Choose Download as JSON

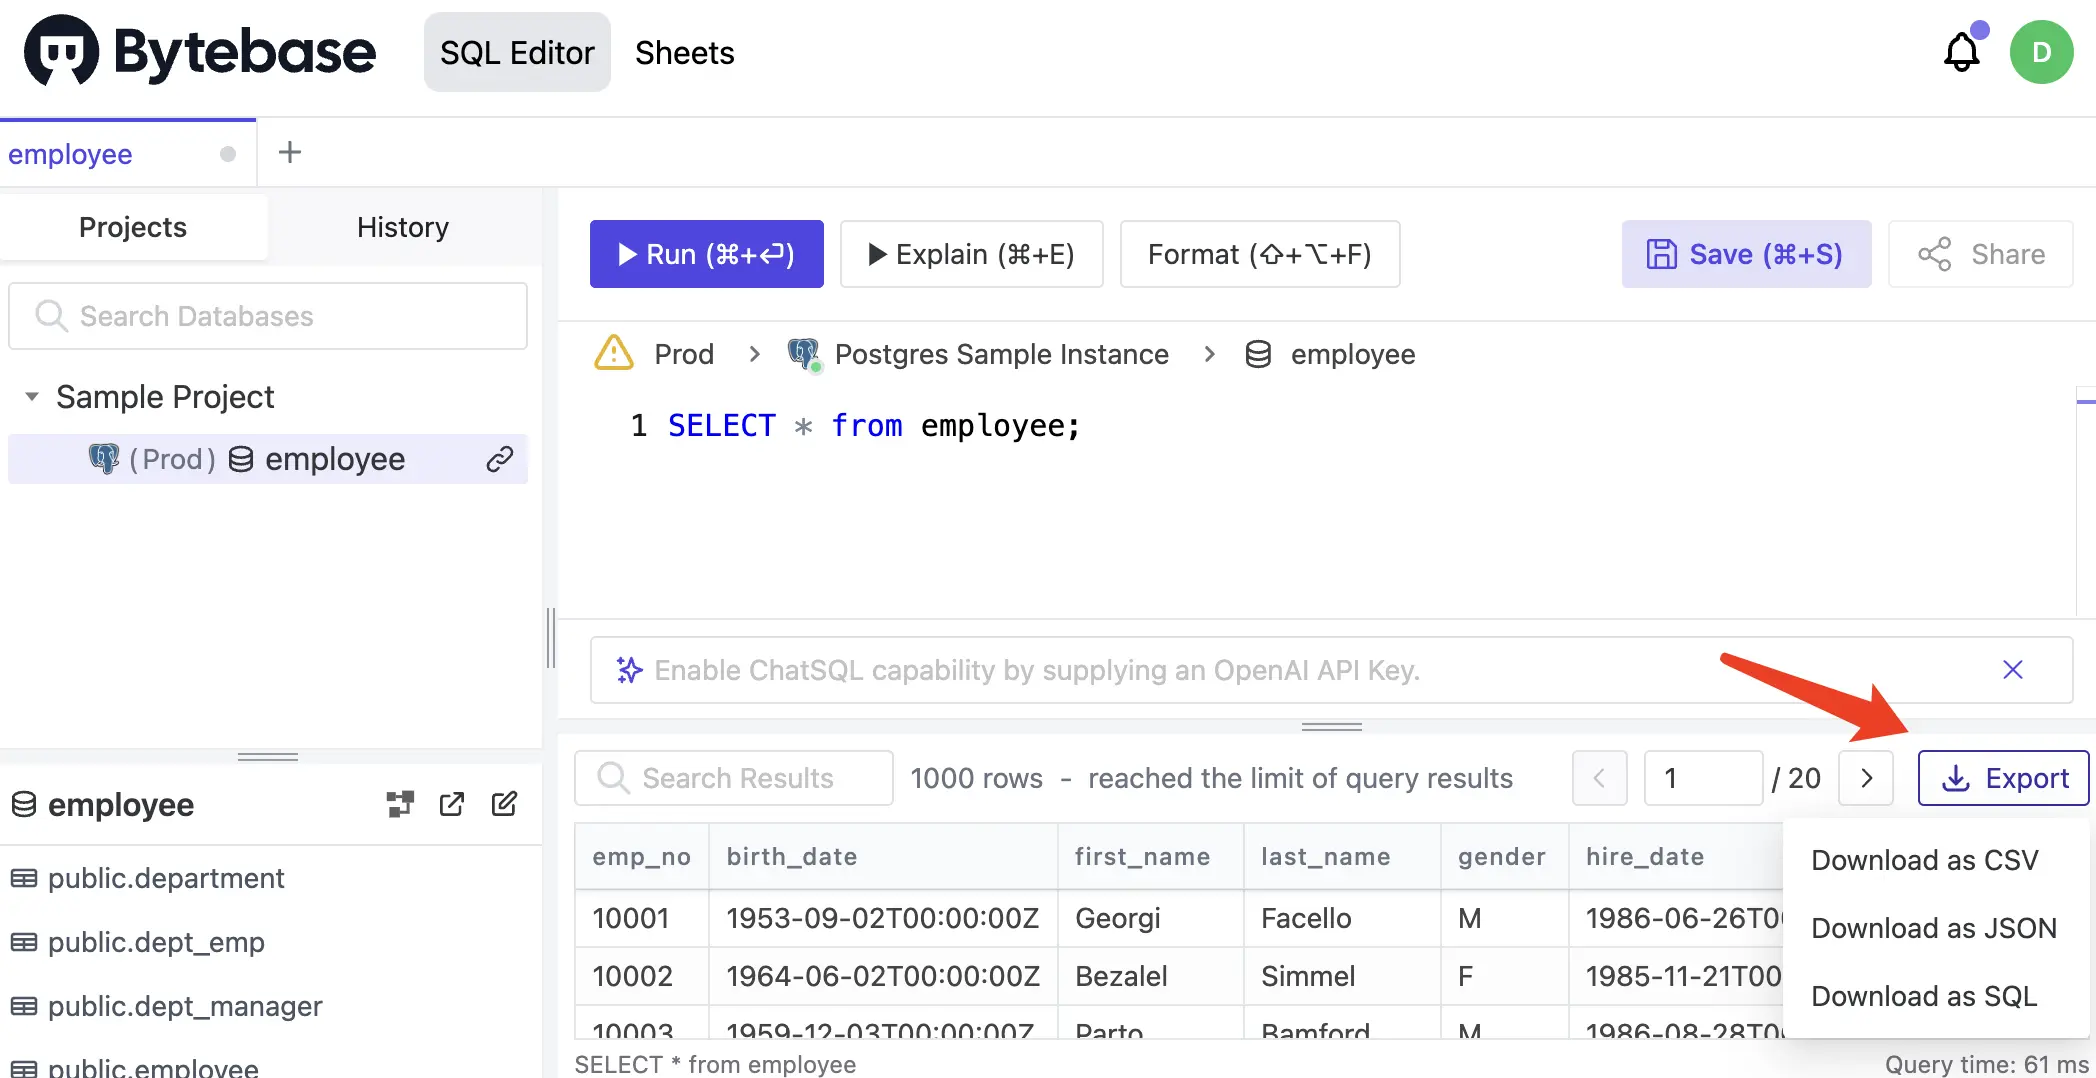coord(1933,928)
